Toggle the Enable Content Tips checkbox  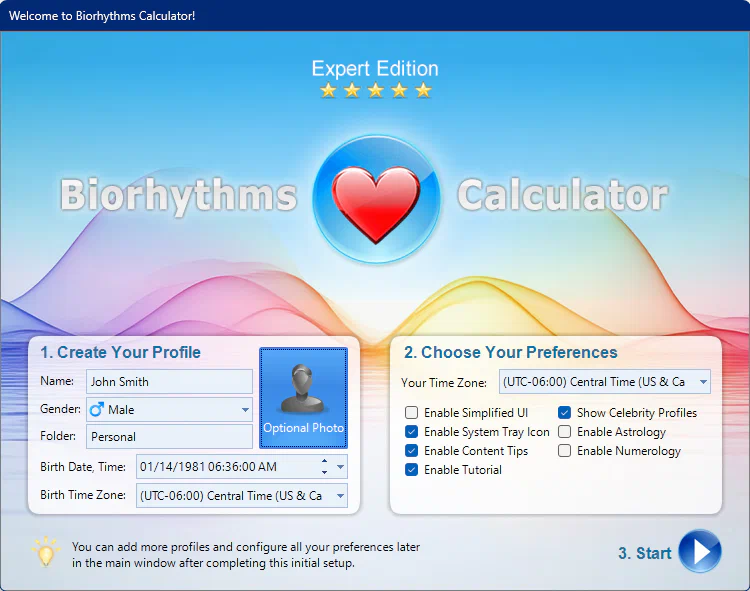click(x=412, y=451)
